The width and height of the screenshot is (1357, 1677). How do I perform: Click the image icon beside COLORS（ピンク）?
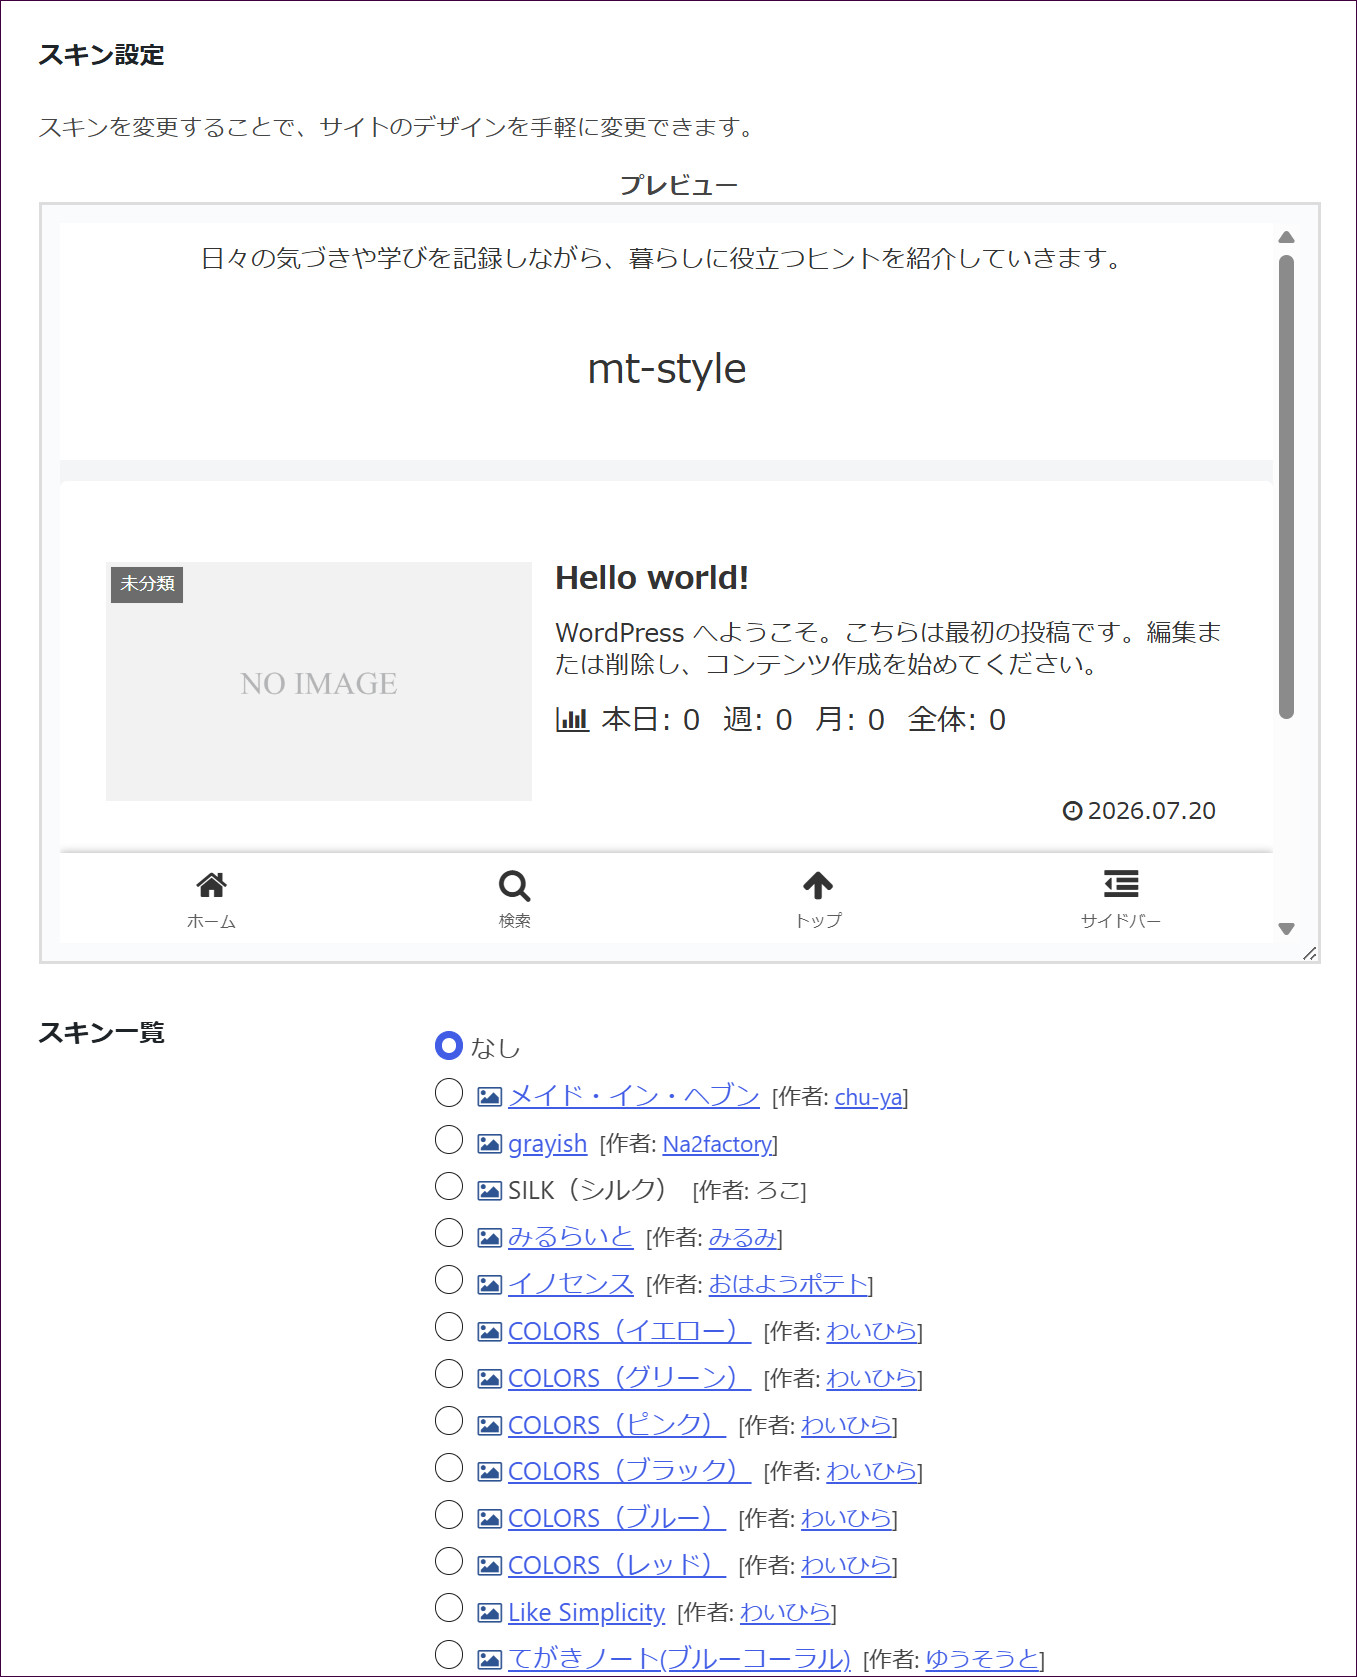coord(489,1426)
